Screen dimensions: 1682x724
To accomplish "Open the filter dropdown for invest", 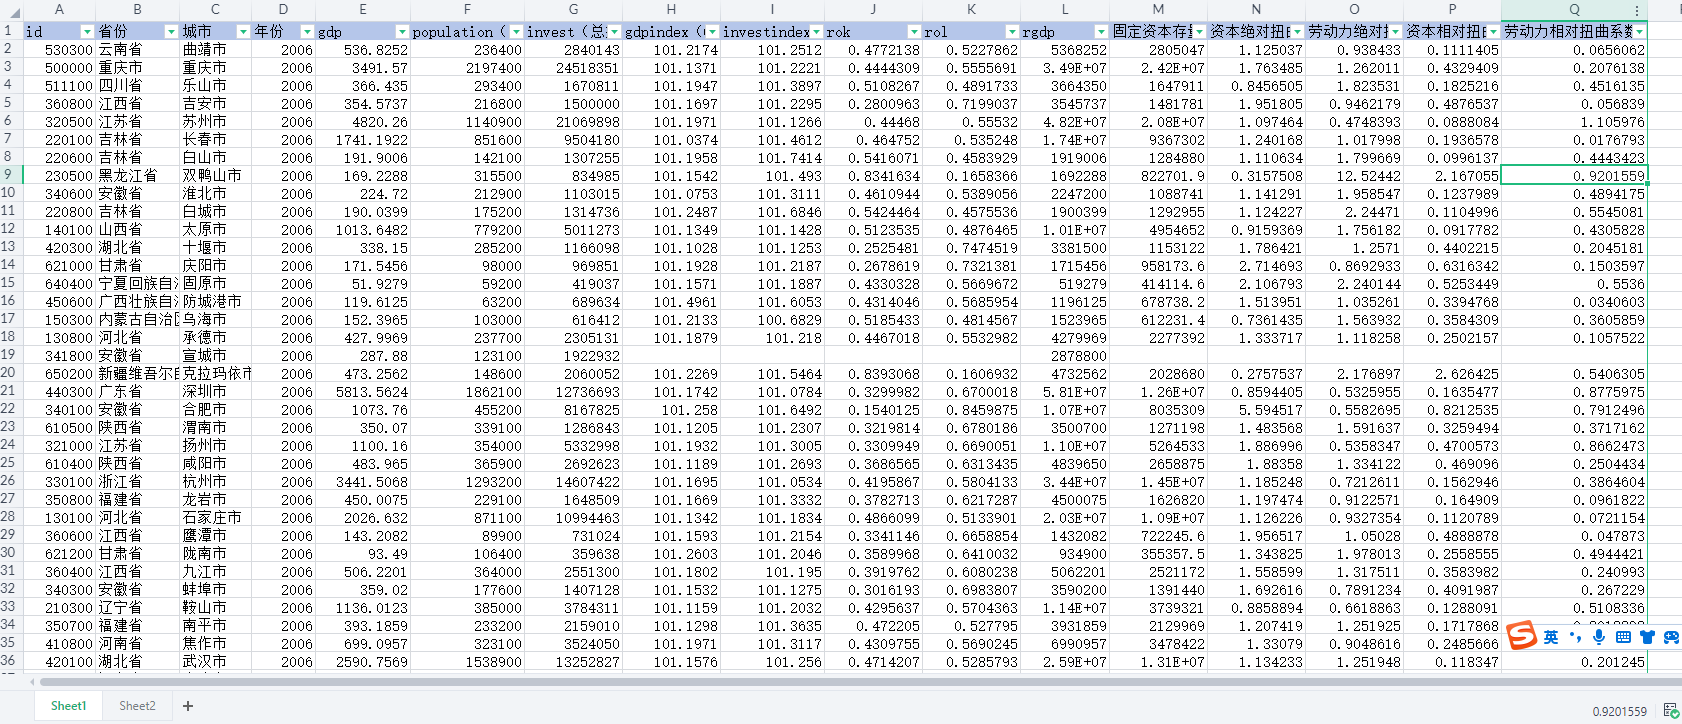I will 614,32.
